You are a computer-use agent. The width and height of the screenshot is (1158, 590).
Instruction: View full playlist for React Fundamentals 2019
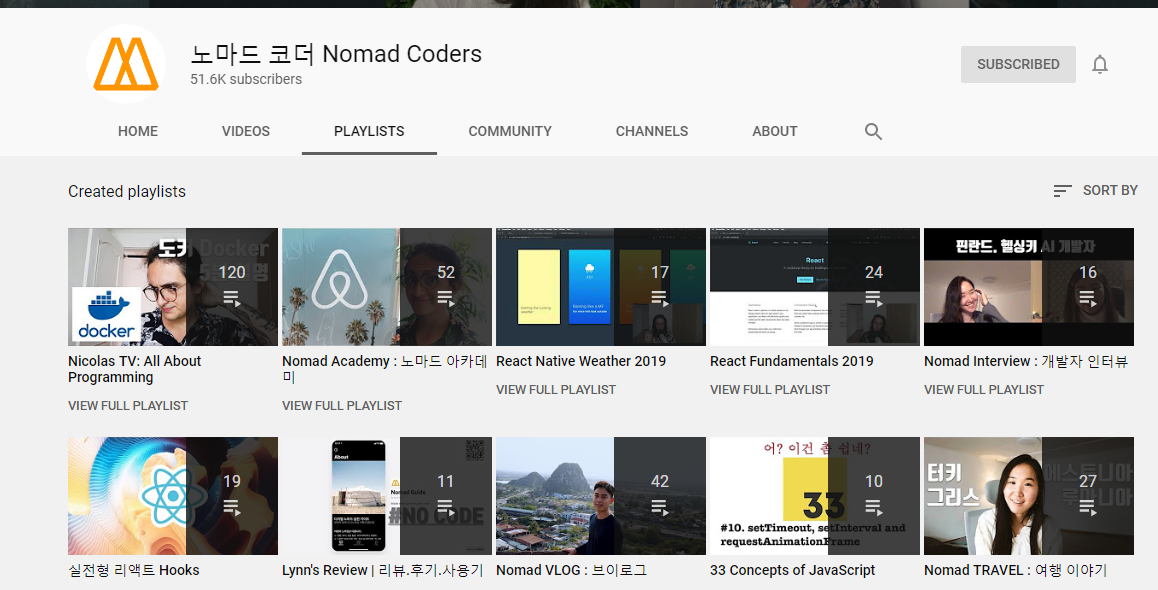(x=770, y=390)
